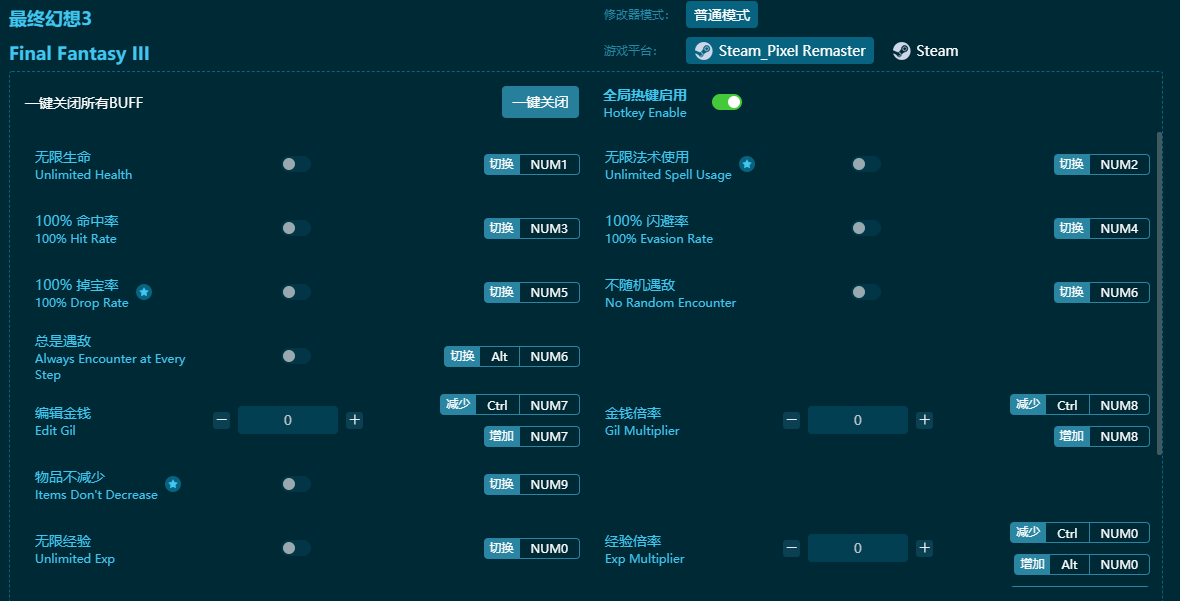Click the star icon beside Unlimited Spell Usage
This screenshot has width=1180, height=601.
coord(747,164)
